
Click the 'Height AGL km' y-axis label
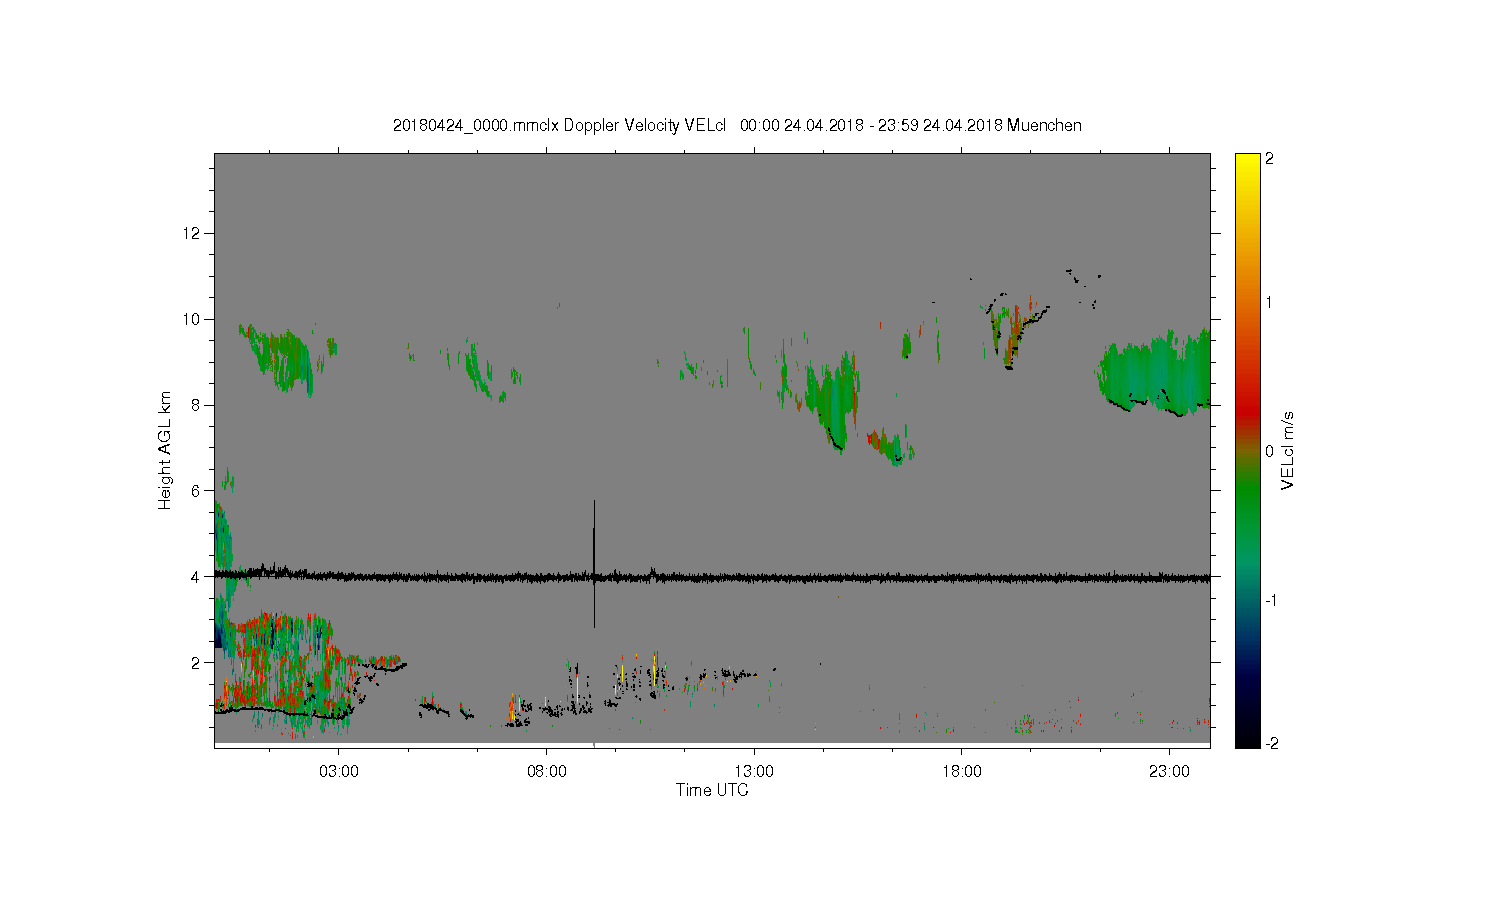point(165,450)
